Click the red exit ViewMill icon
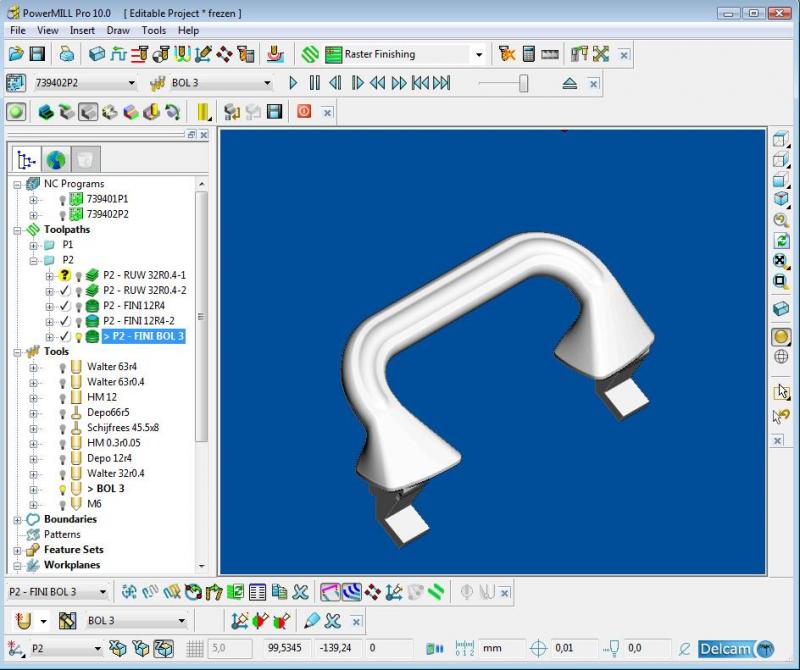800x670 pixels. [304, 111]
